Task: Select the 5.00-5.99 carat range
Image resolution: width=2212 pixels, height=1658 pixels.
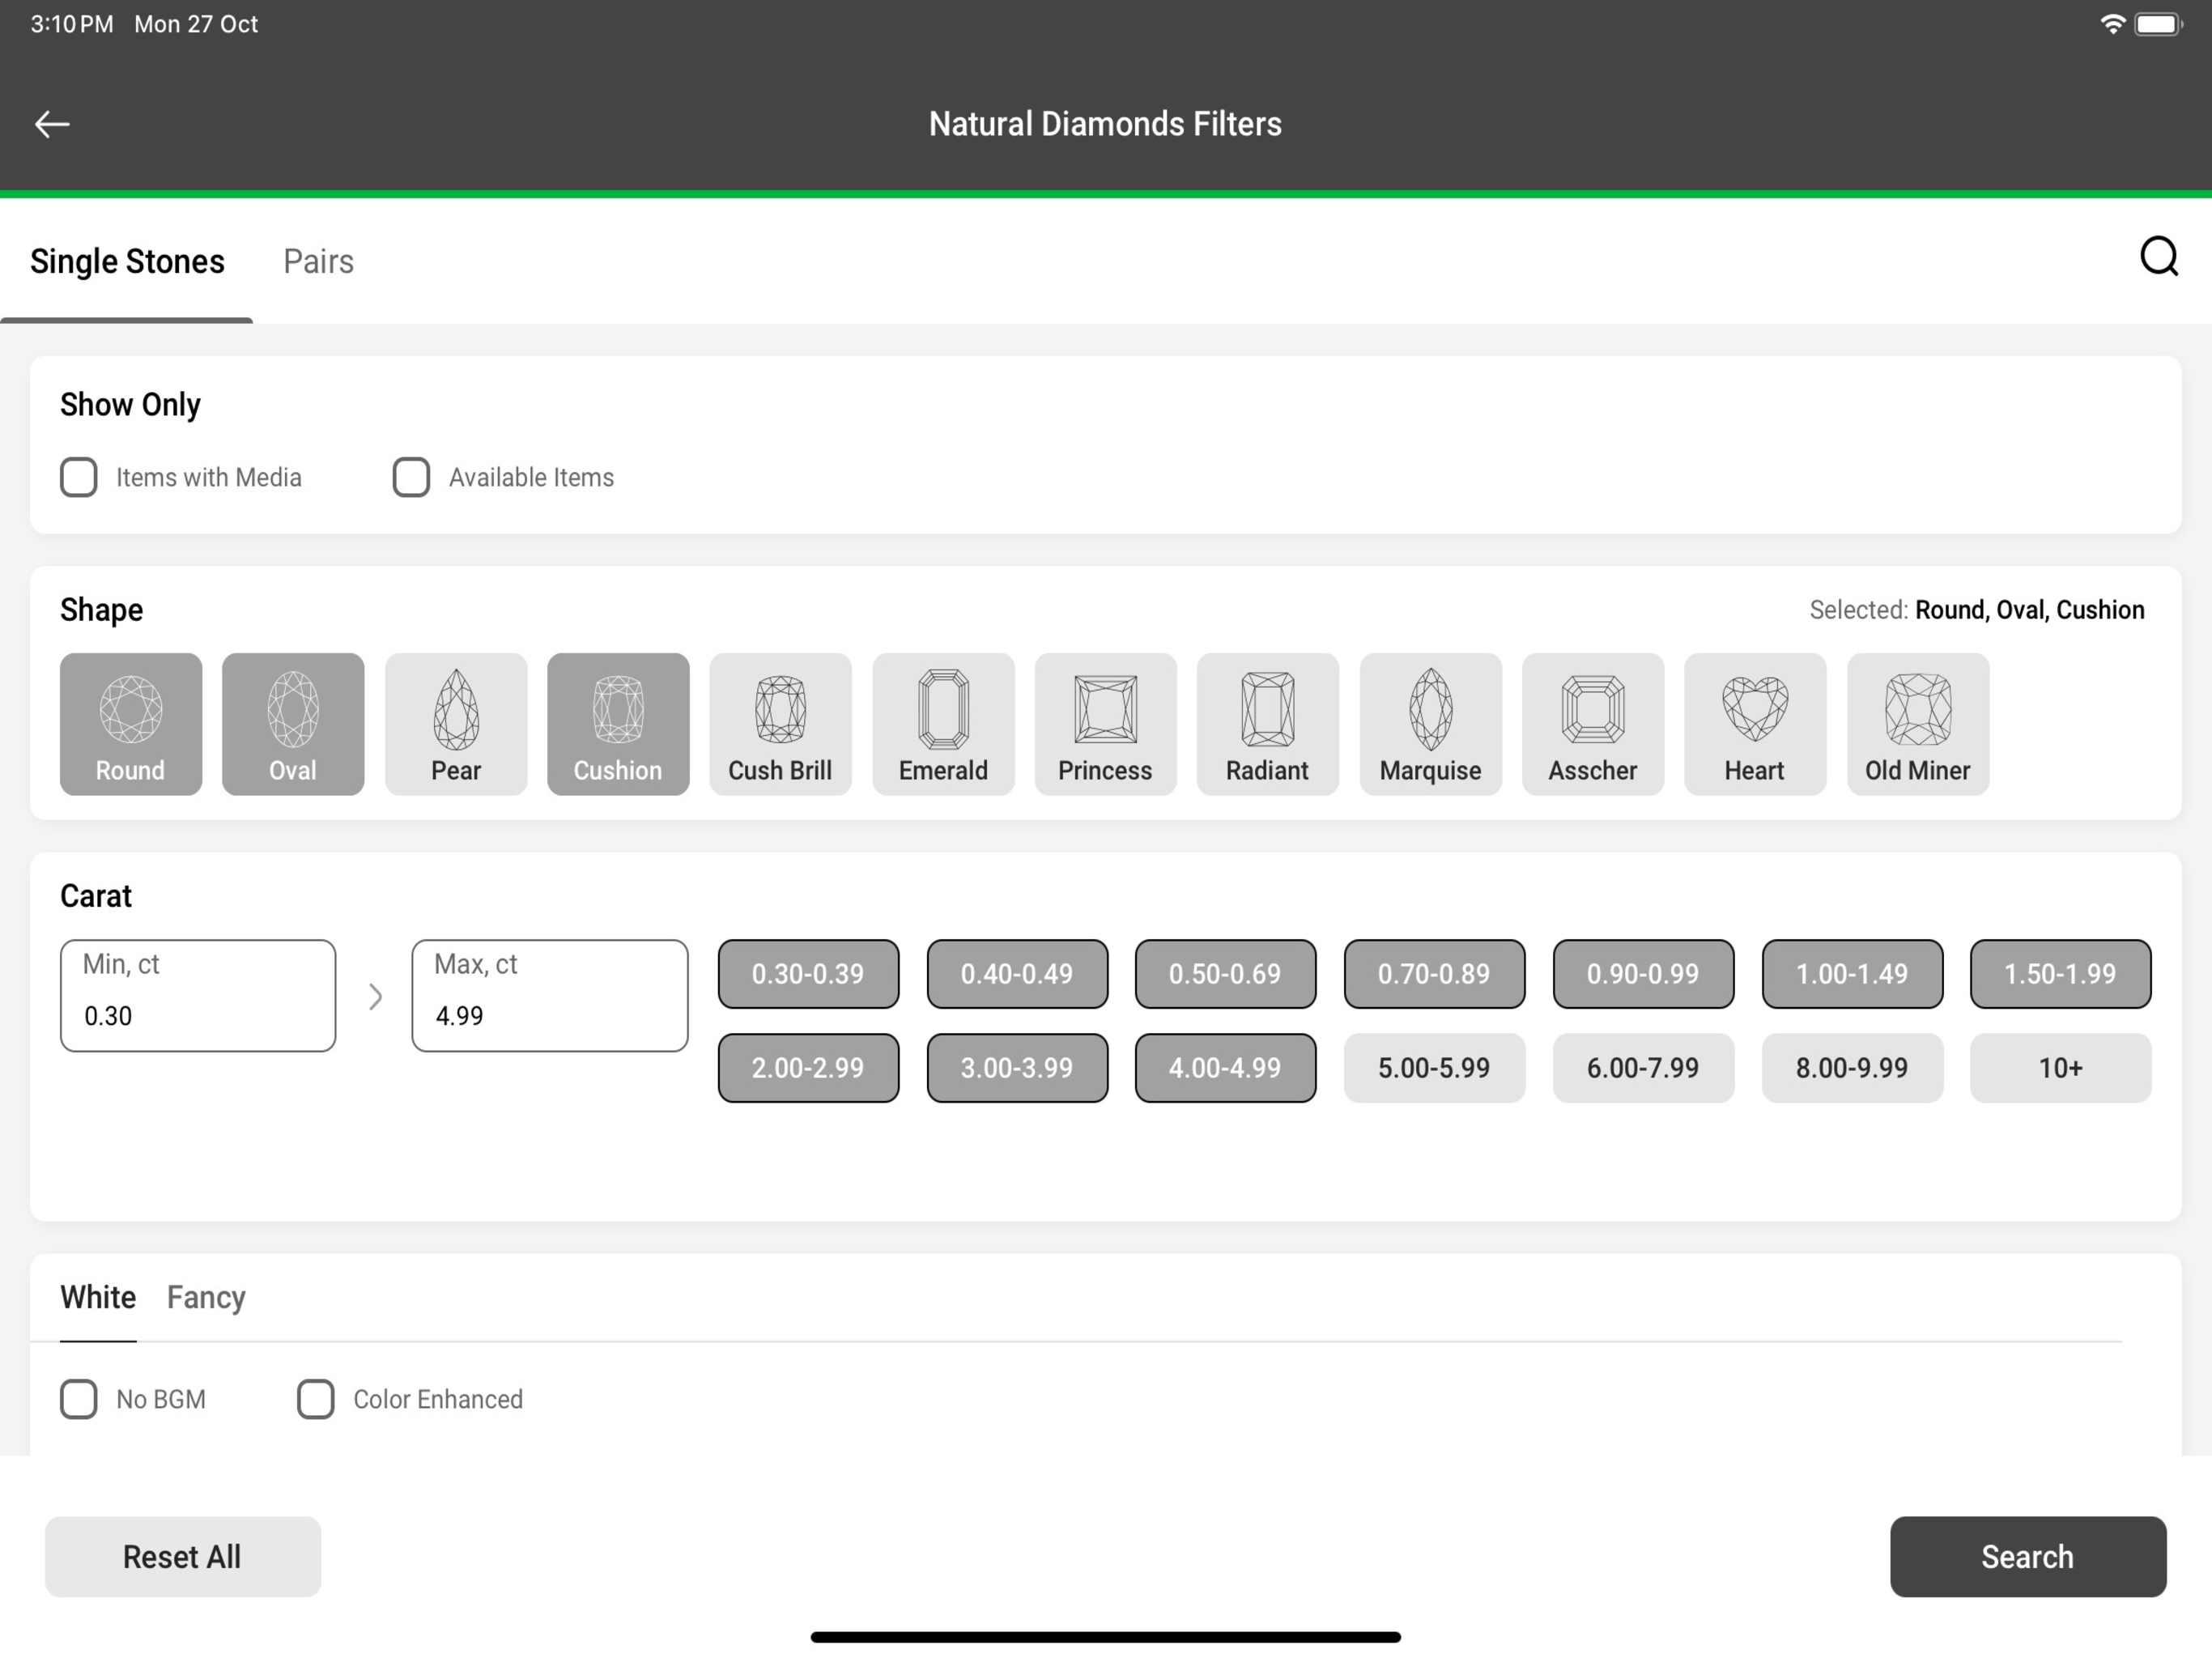Action: coord(1434,1068)
